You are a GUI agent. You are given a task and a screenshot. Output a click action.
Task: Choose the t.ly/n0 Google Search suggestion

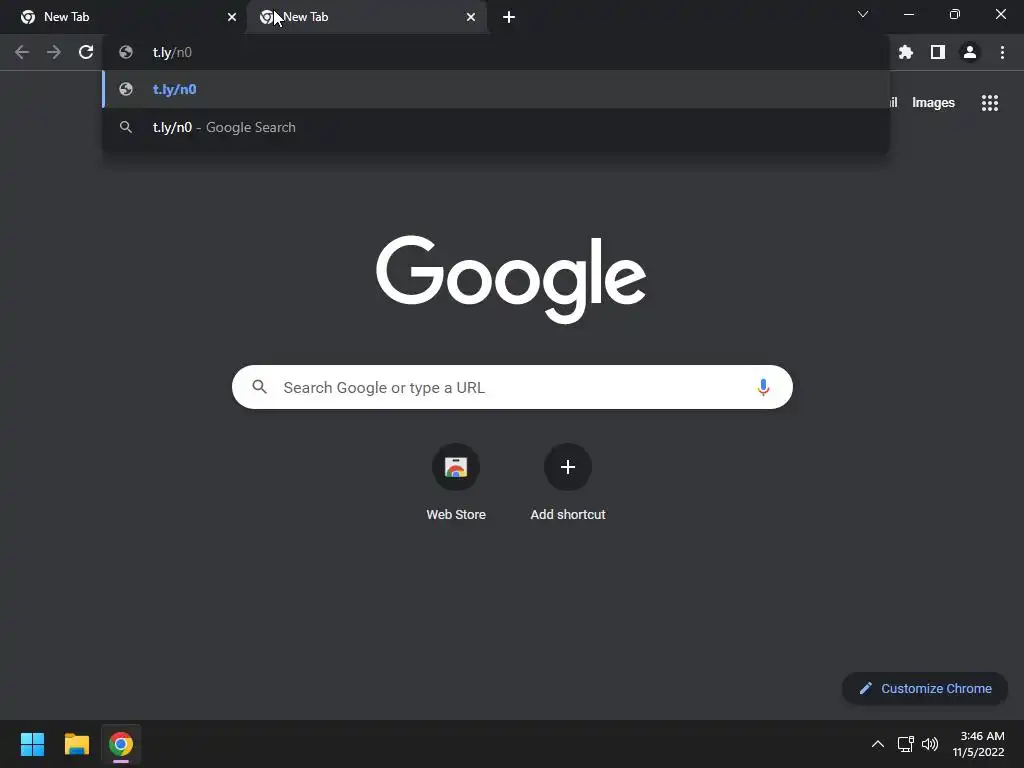click(496, 127)
